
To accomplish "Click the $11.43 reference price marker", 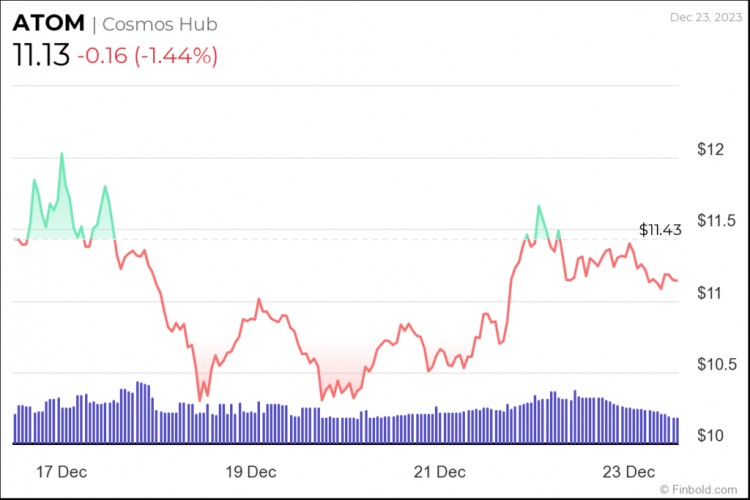I will coord(660,230).
